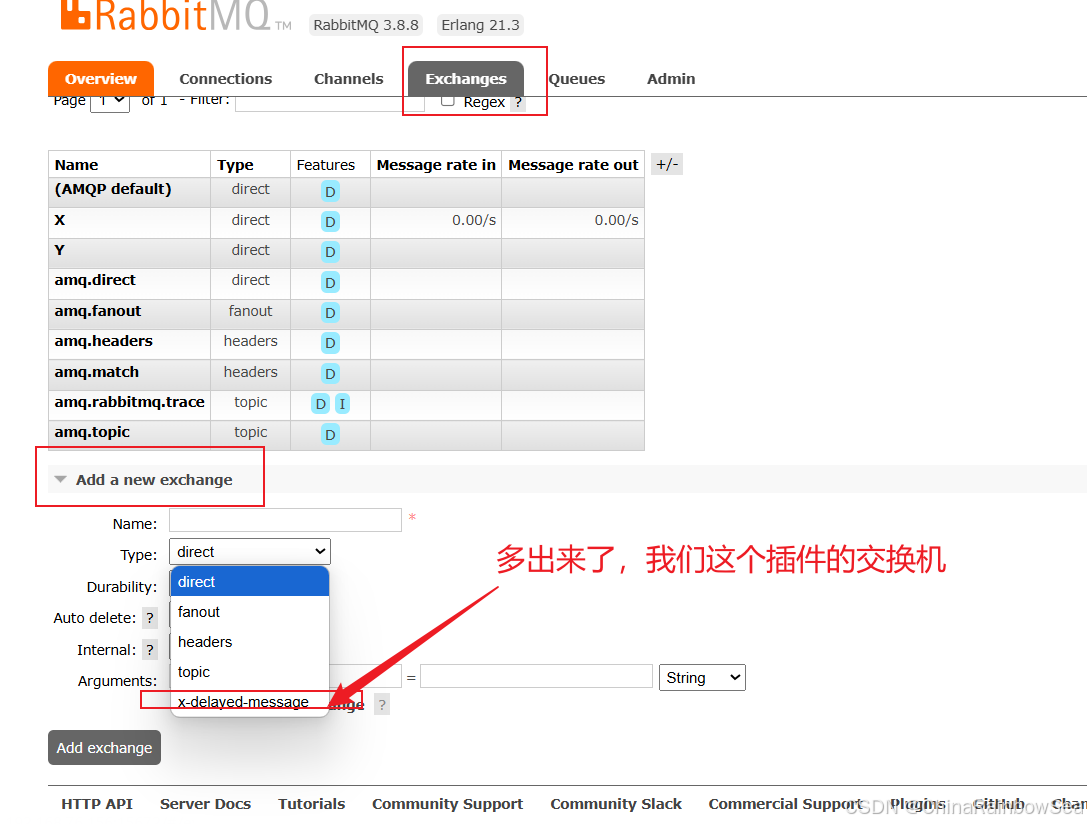
Task: Open the Commercial Support link
Action: pos(785,804)
